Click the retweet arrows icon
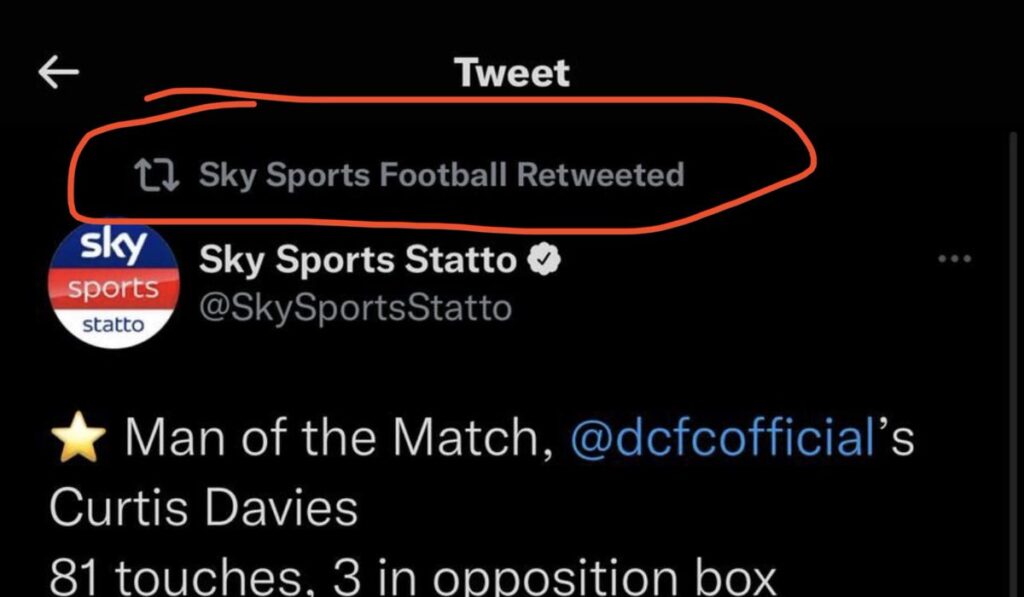This screenshot has height=597, width=1024. pyautogui.click(x=157, y=177)
